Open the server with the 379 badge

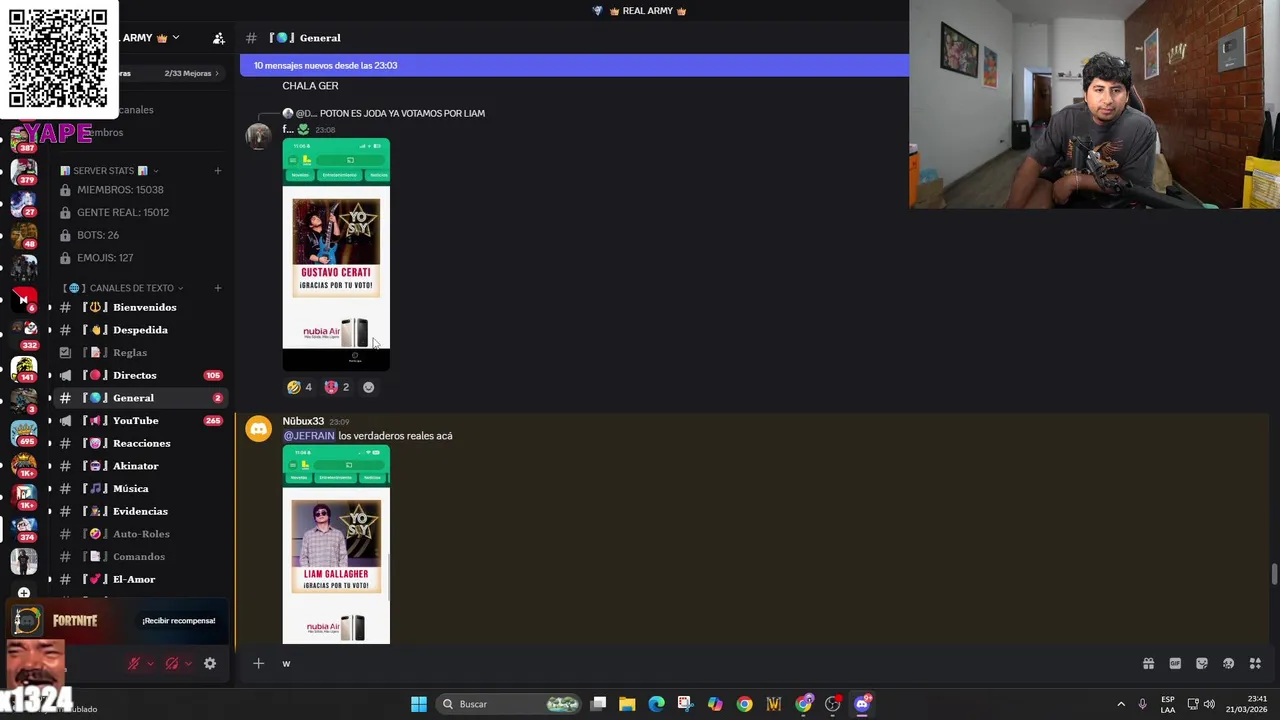[24, 172]
